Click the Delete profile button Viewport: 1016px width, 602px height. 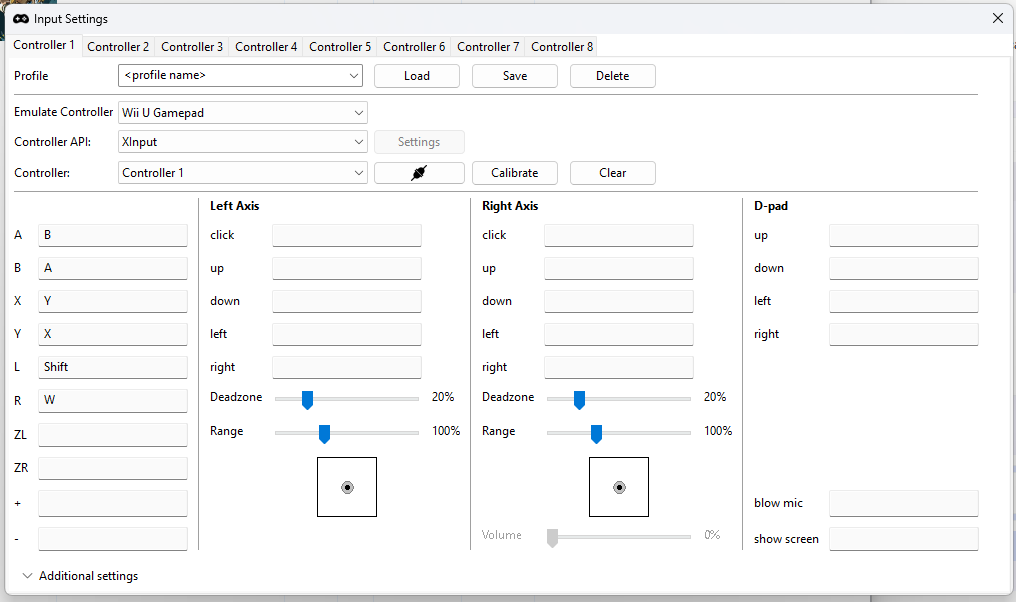pos(612,76)
